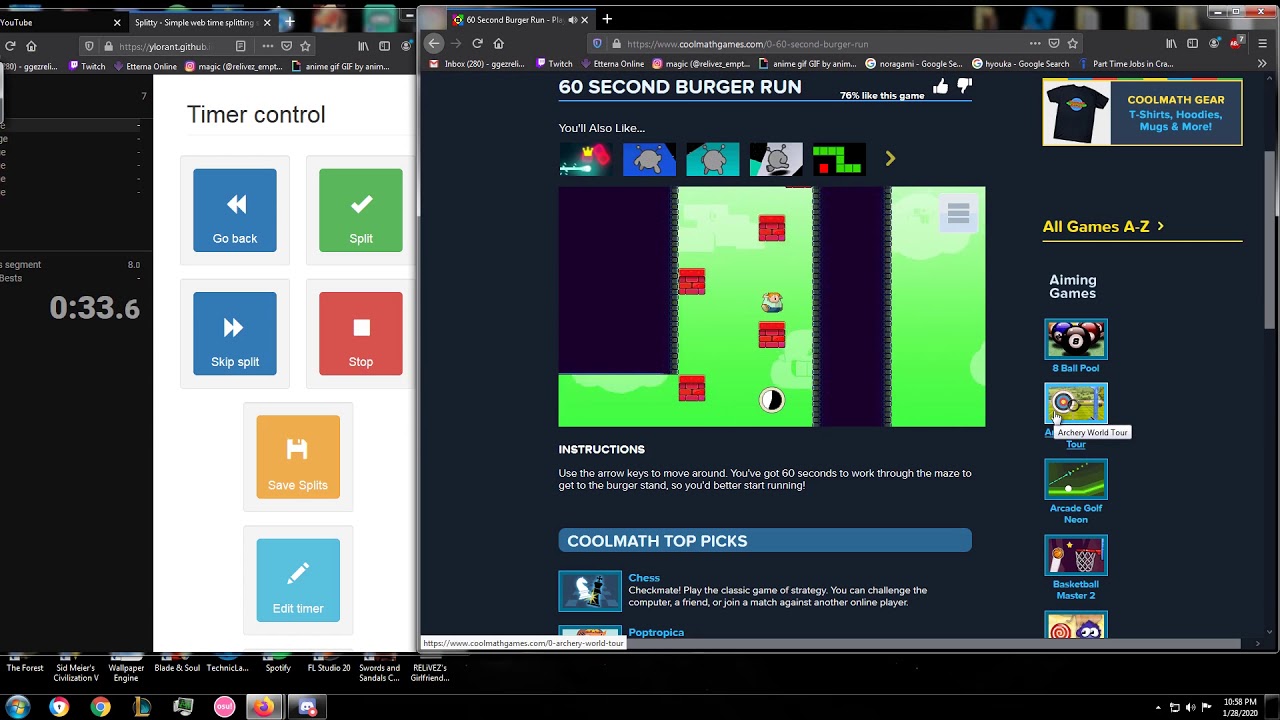Open Library icon in left browser toolbar
This screenshot has height=720, width=1280.
(x=363, y=46)
